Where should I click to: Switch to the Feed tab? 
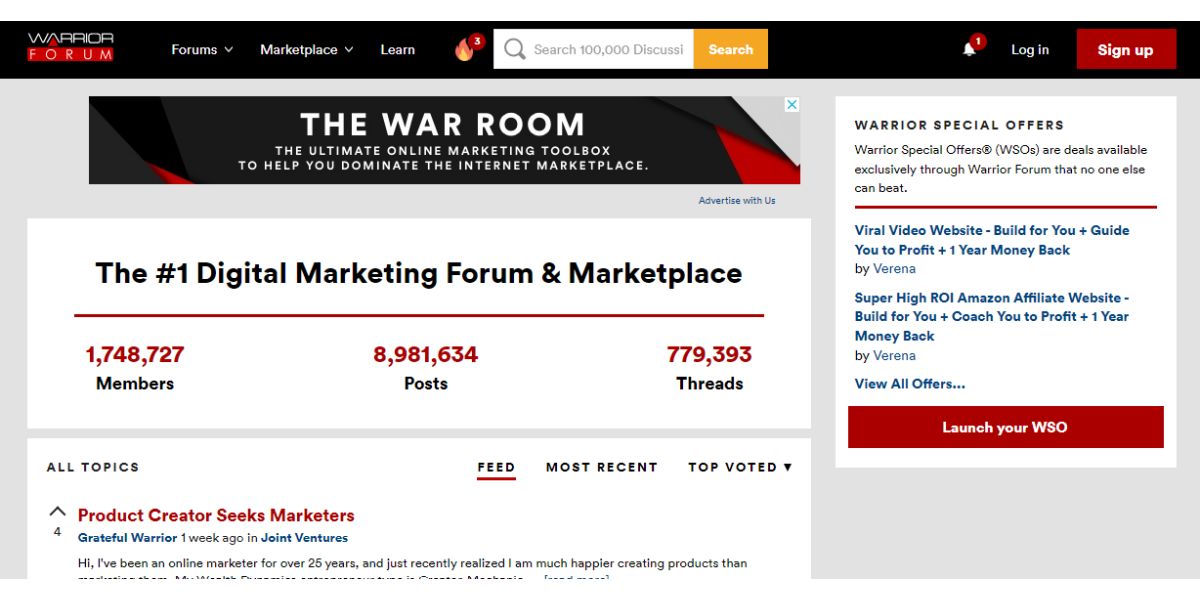click(496, 467)
